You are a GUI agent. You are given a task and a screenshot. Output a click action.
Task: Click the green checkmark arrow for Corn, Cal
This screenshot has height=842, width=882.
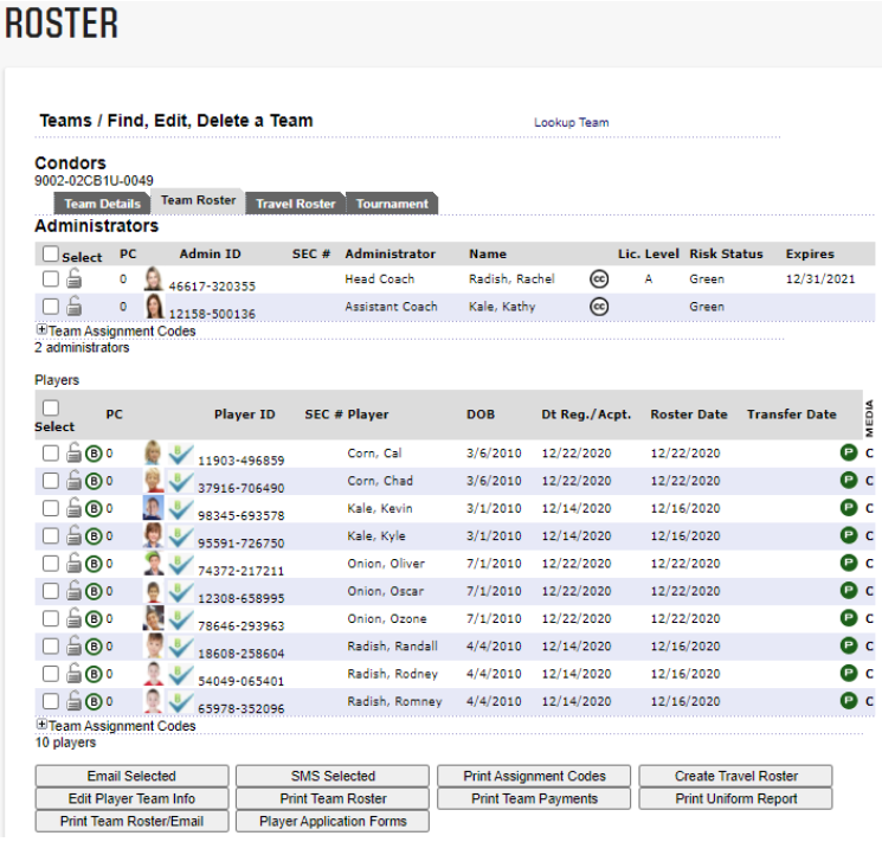pos(181,455)
